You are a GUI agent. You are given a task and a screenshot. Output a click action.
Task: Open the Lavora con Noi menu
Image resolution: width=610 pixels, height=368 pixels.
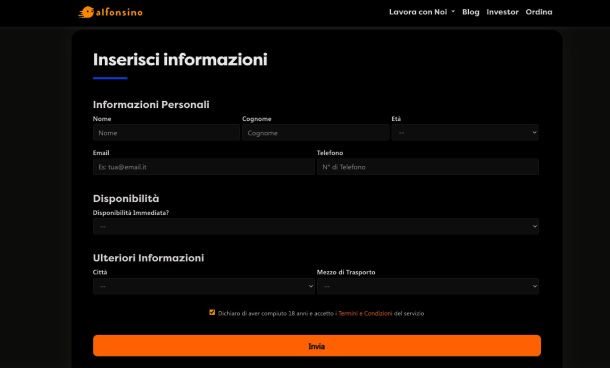click(x=422, y=12)
